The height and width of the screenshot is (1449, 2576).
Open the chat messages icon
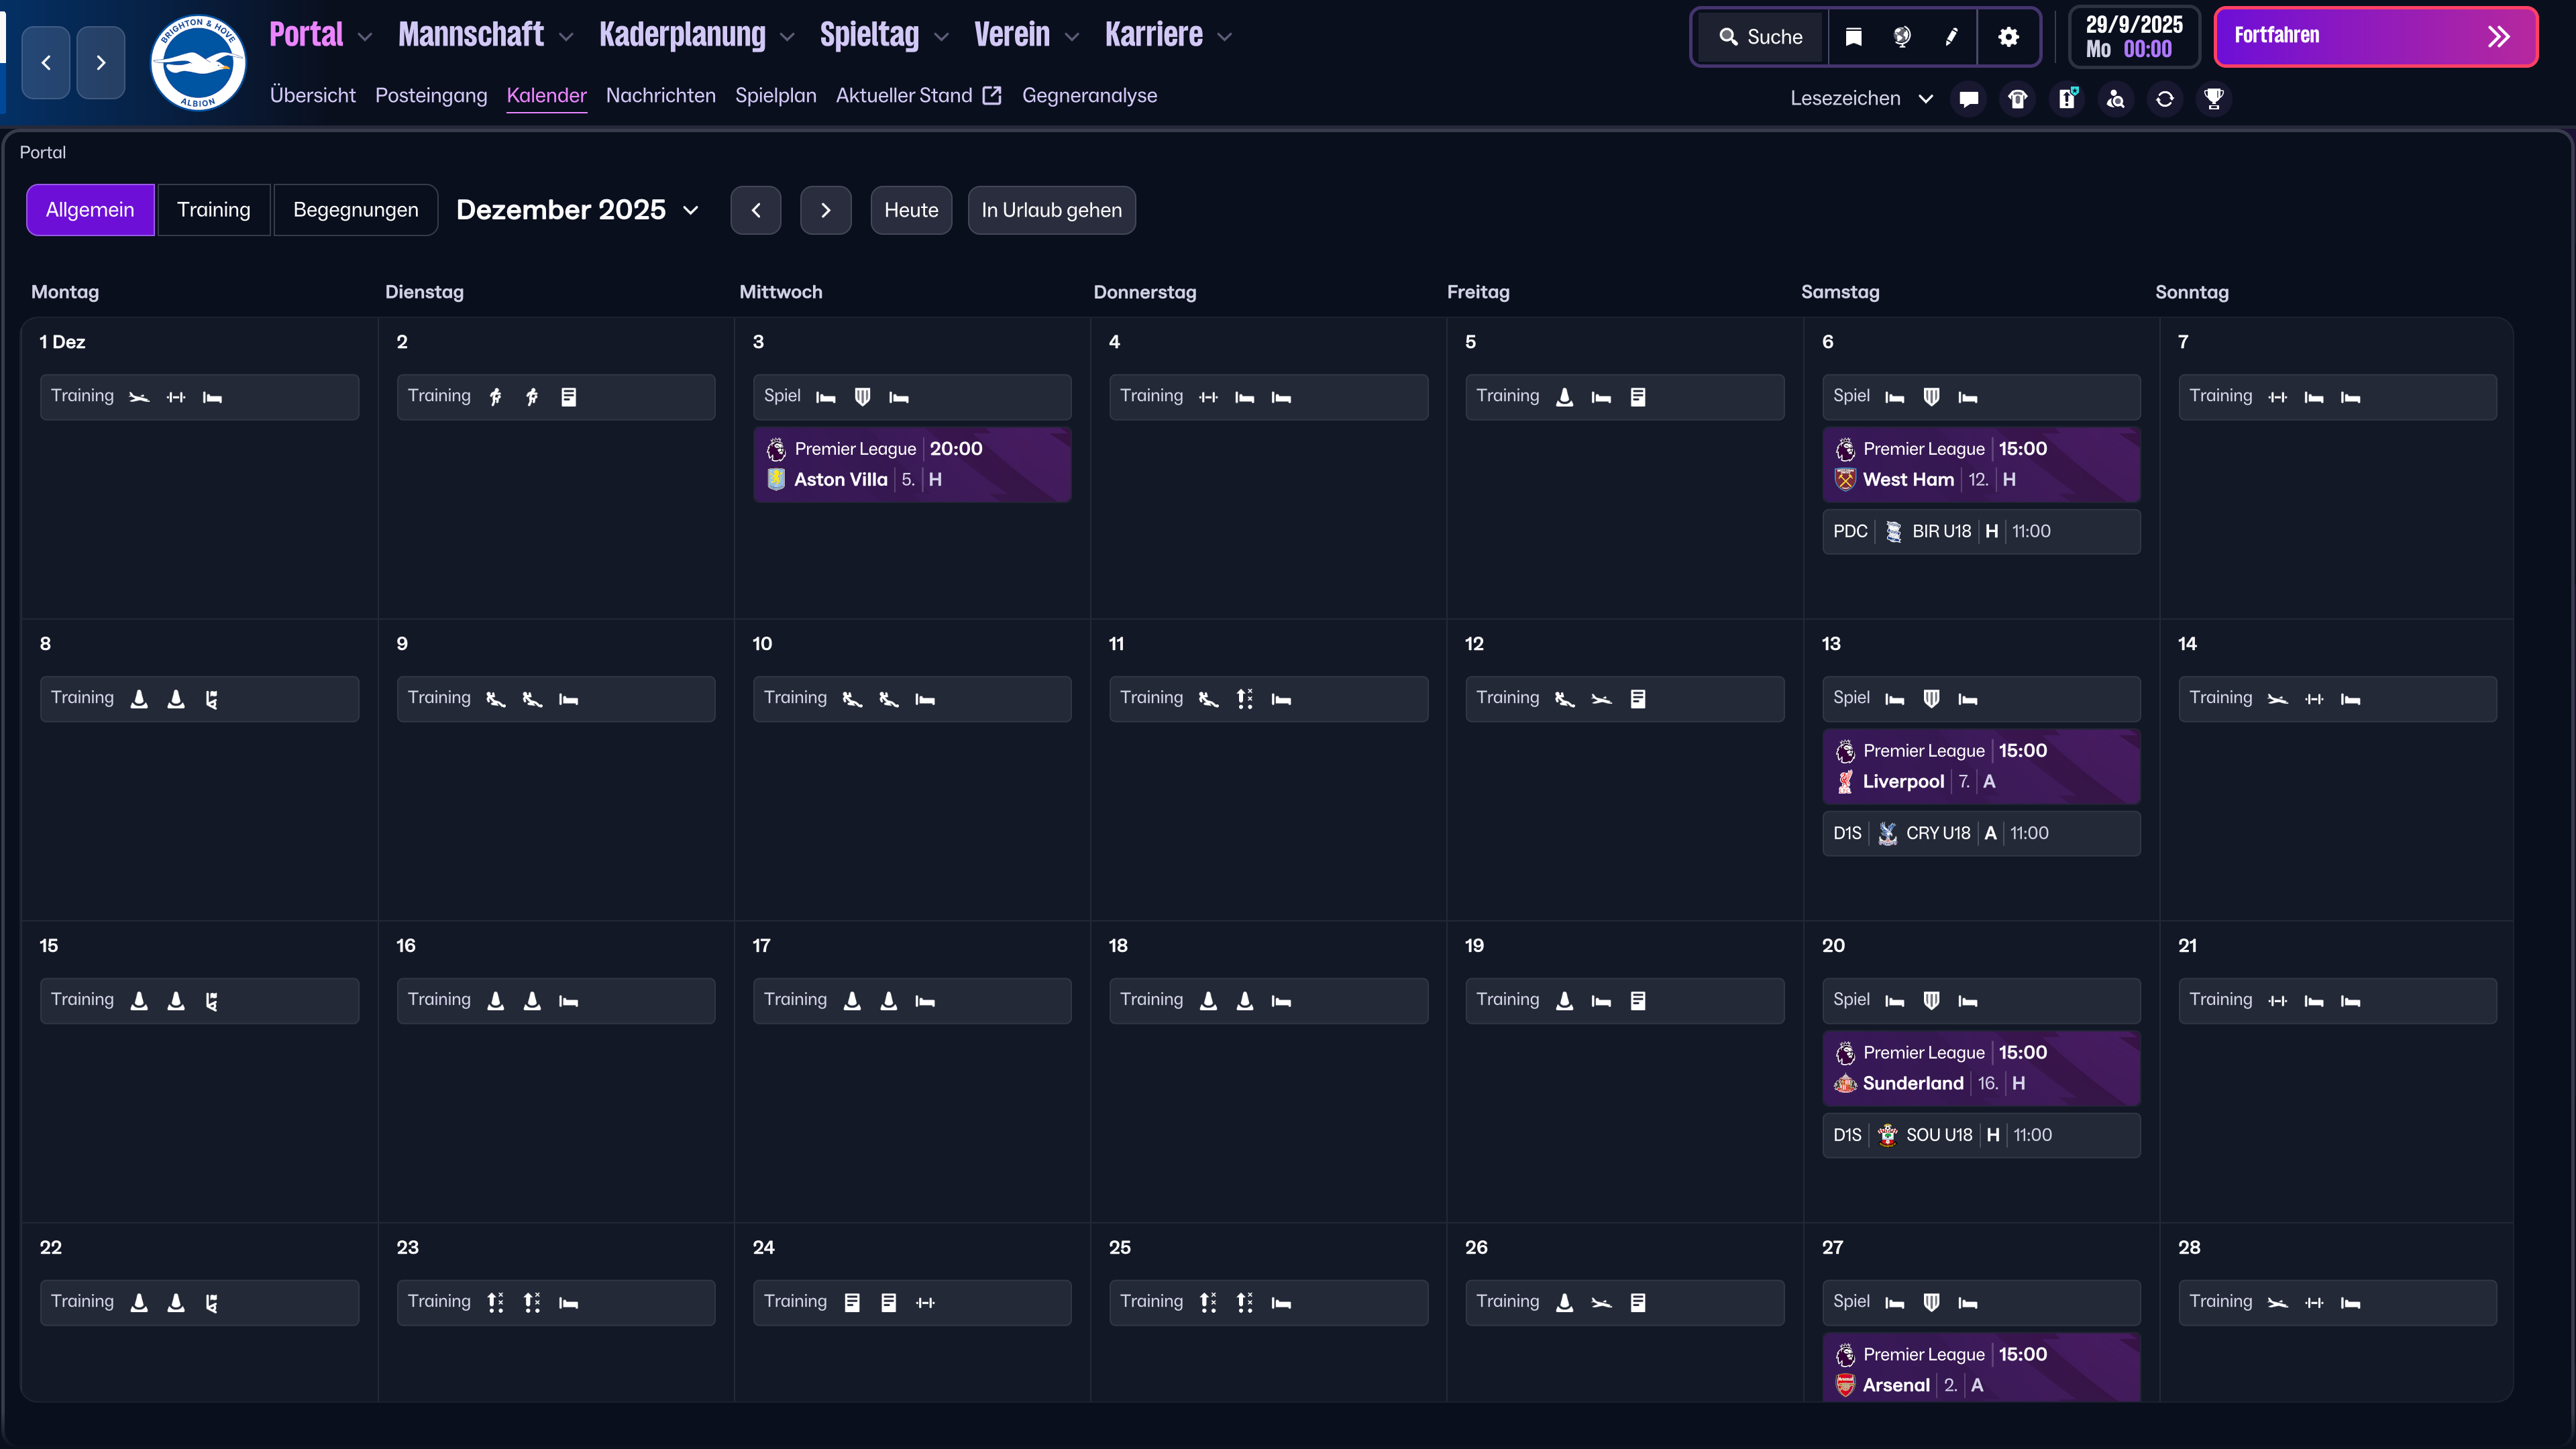(1968, 98)
